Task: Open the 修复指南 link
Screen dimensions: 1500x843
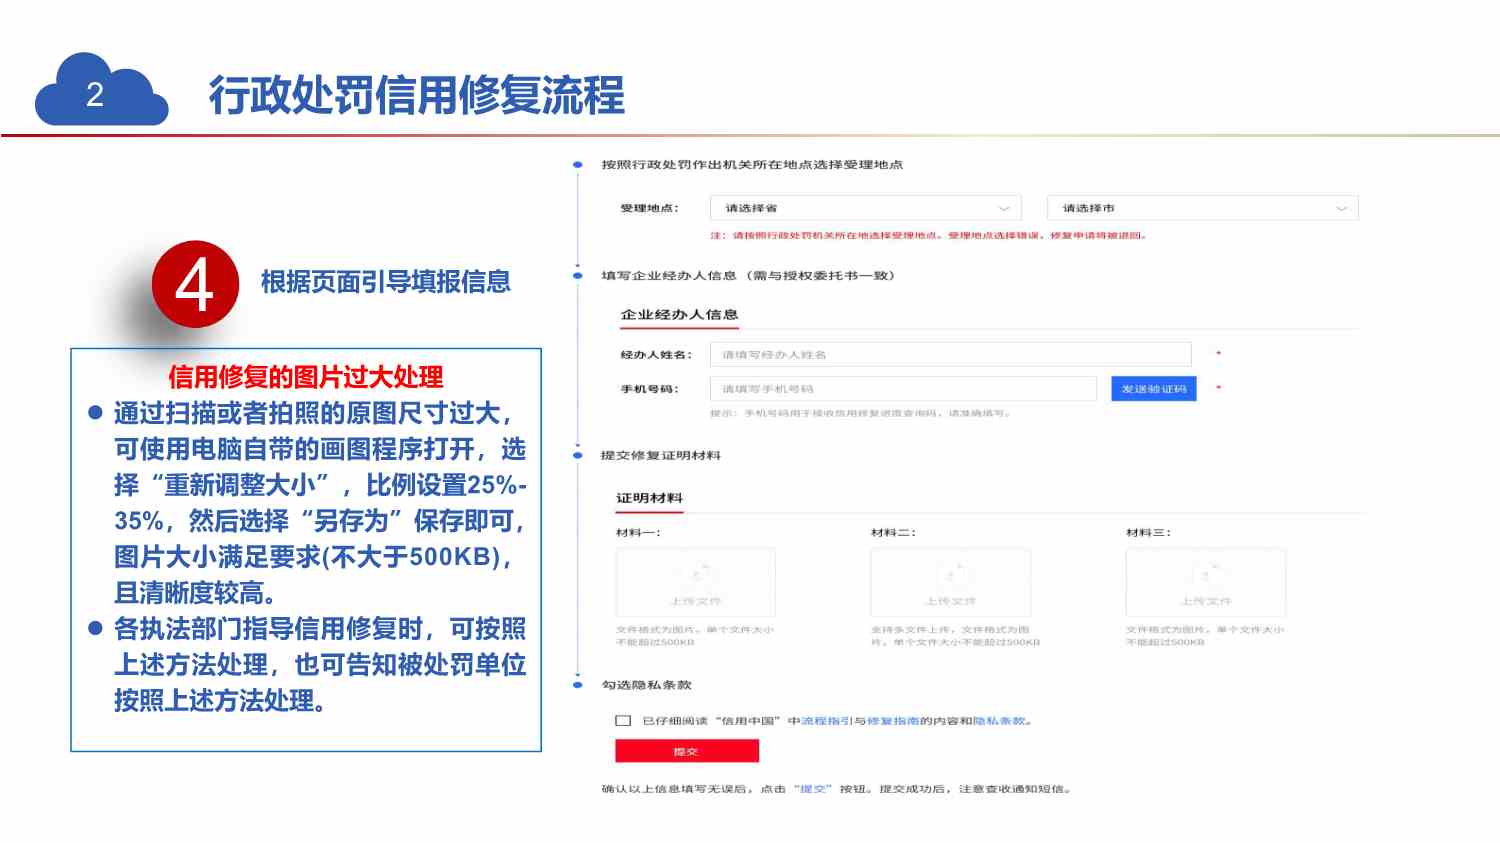Action: 892,720
